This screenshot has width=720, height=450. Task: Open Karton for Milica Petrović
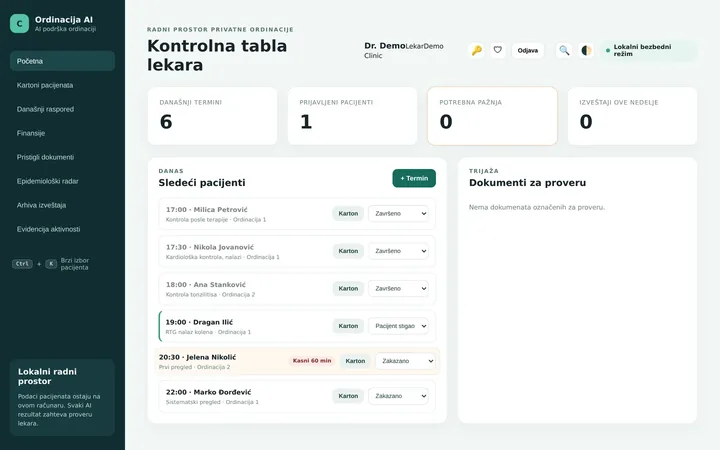pyautogui.click(x=348, y=214)
